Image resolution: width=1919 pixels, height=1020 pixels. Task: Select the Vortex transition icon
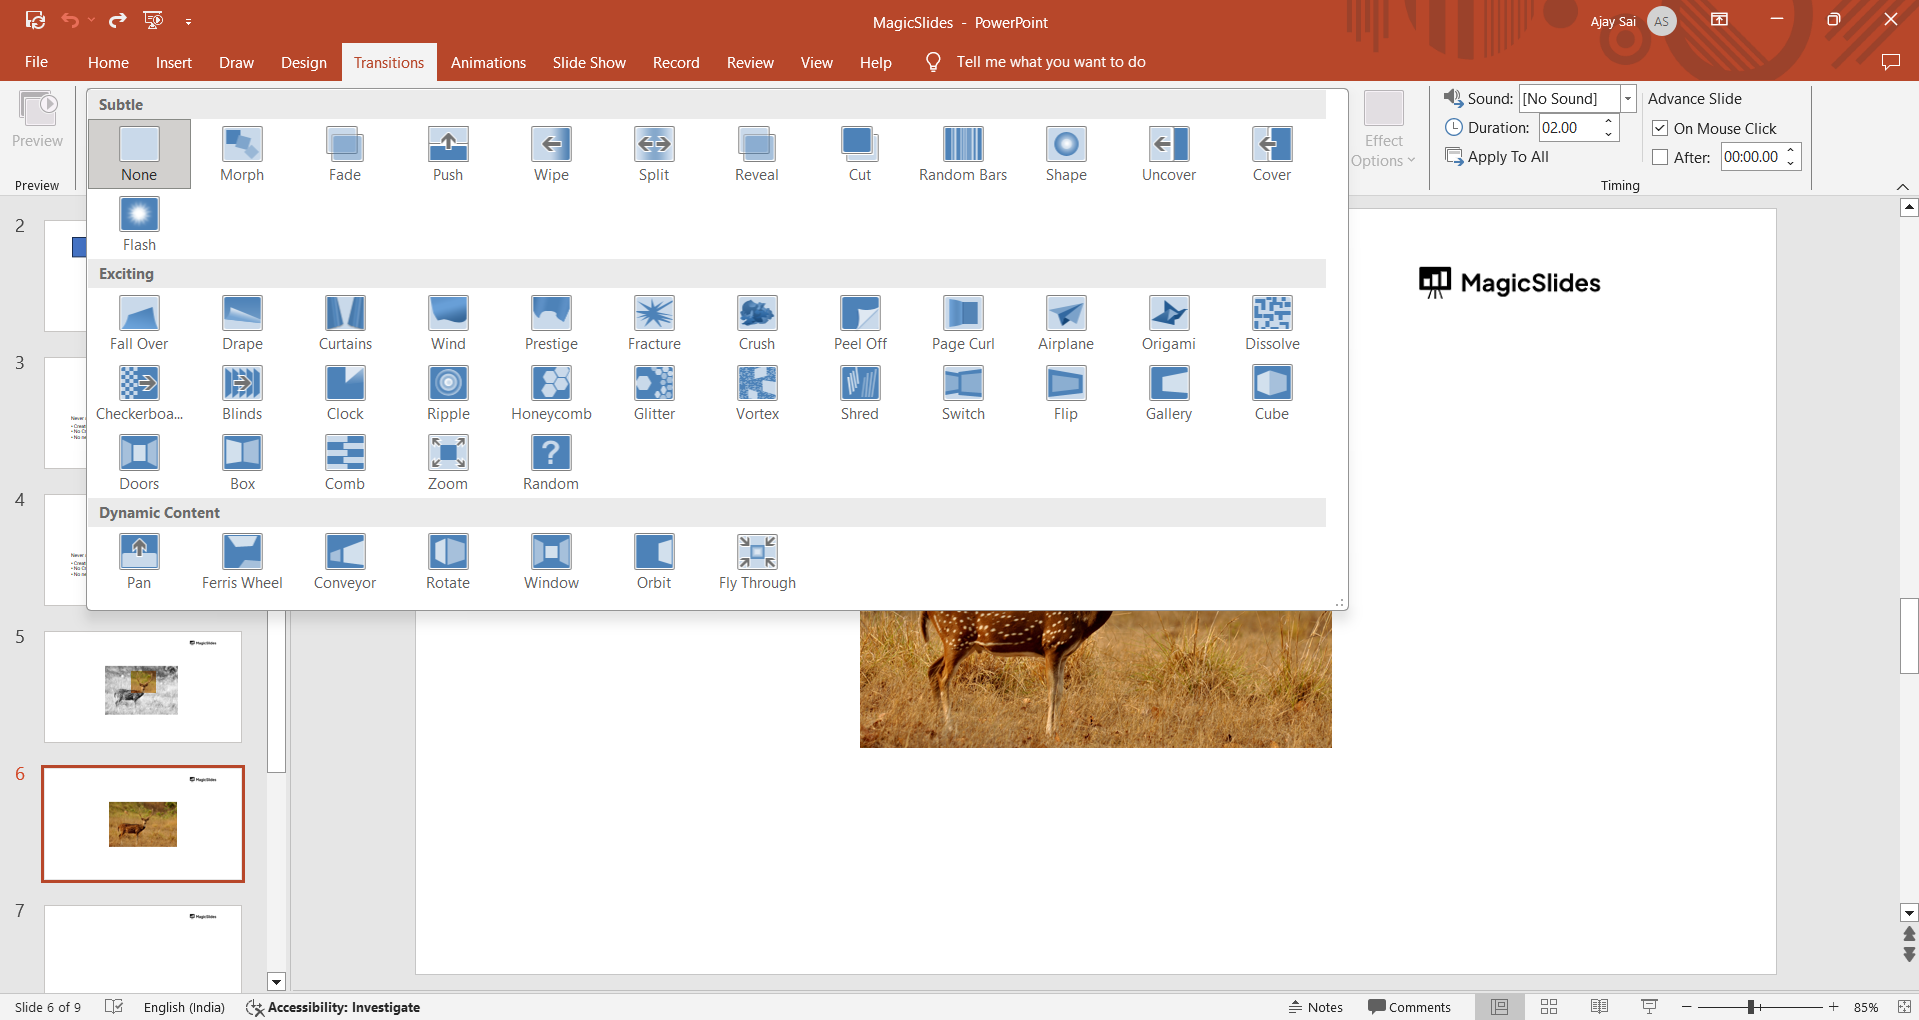pyautogui.click(x=757, y=393)
